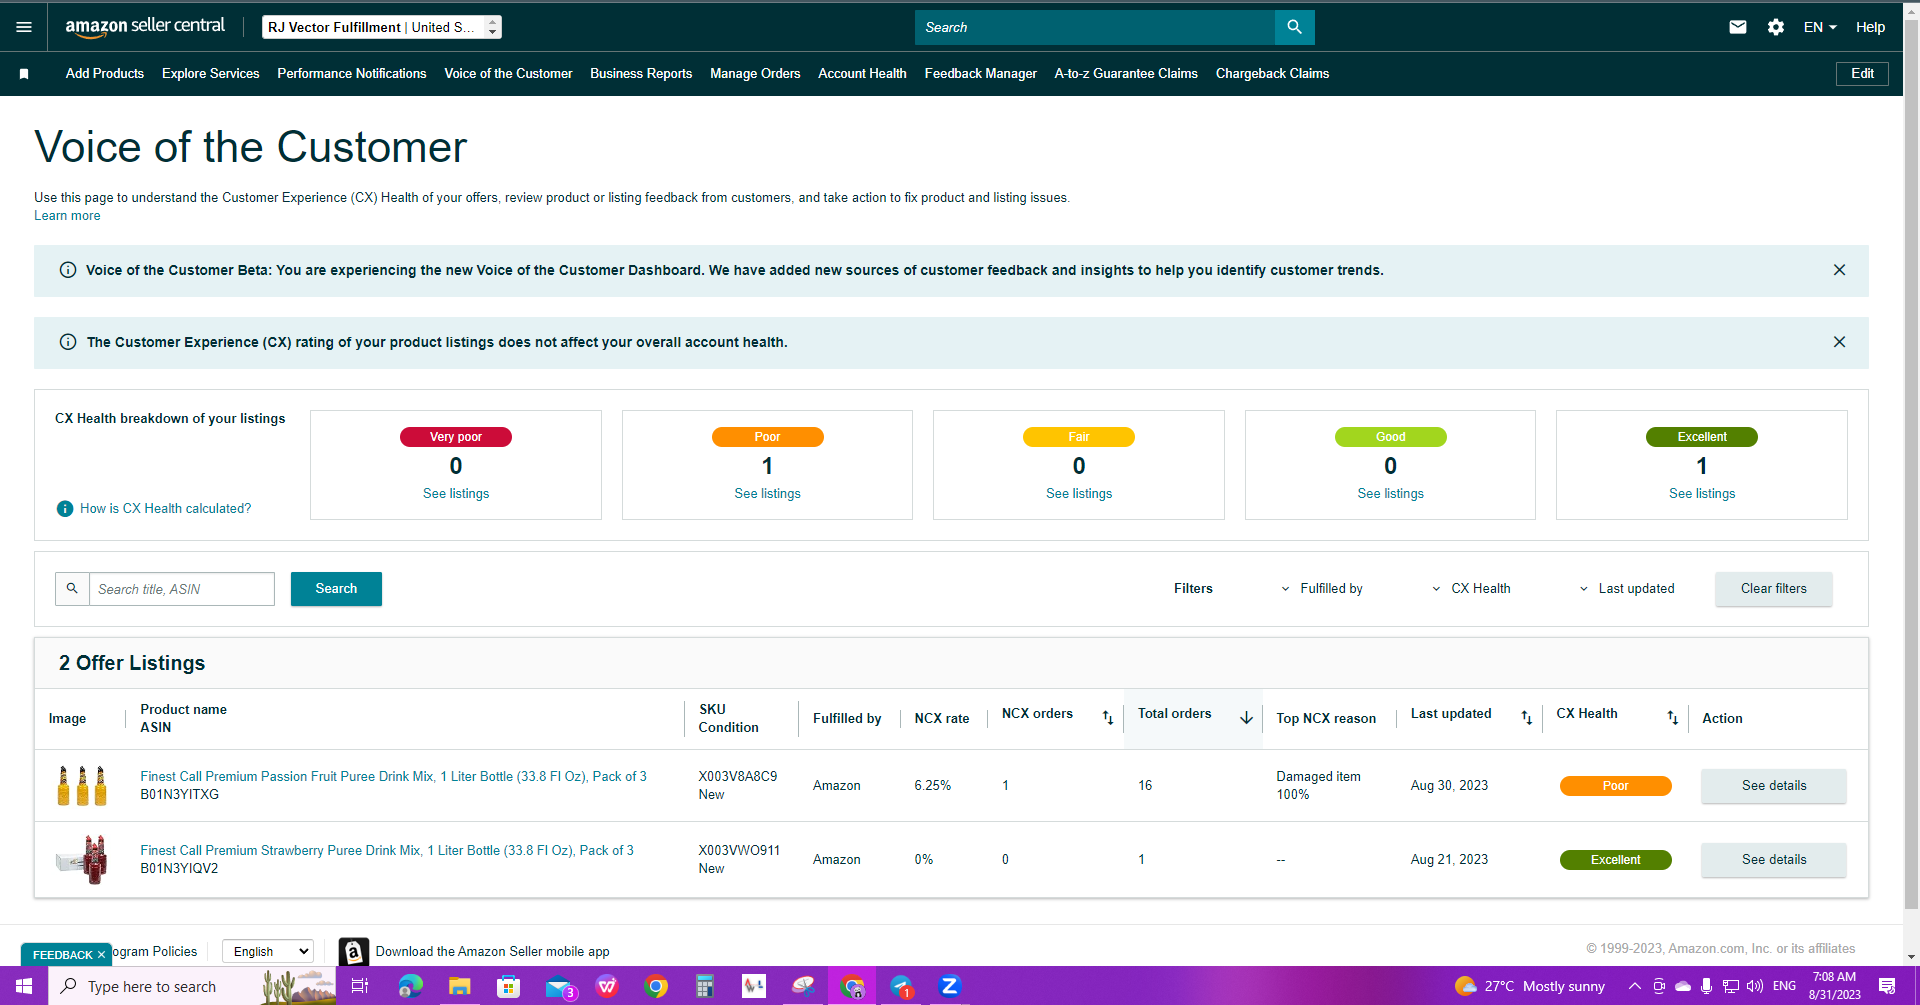
Task: Go to Chargeback Claims
Action: tap(1272, 74)
